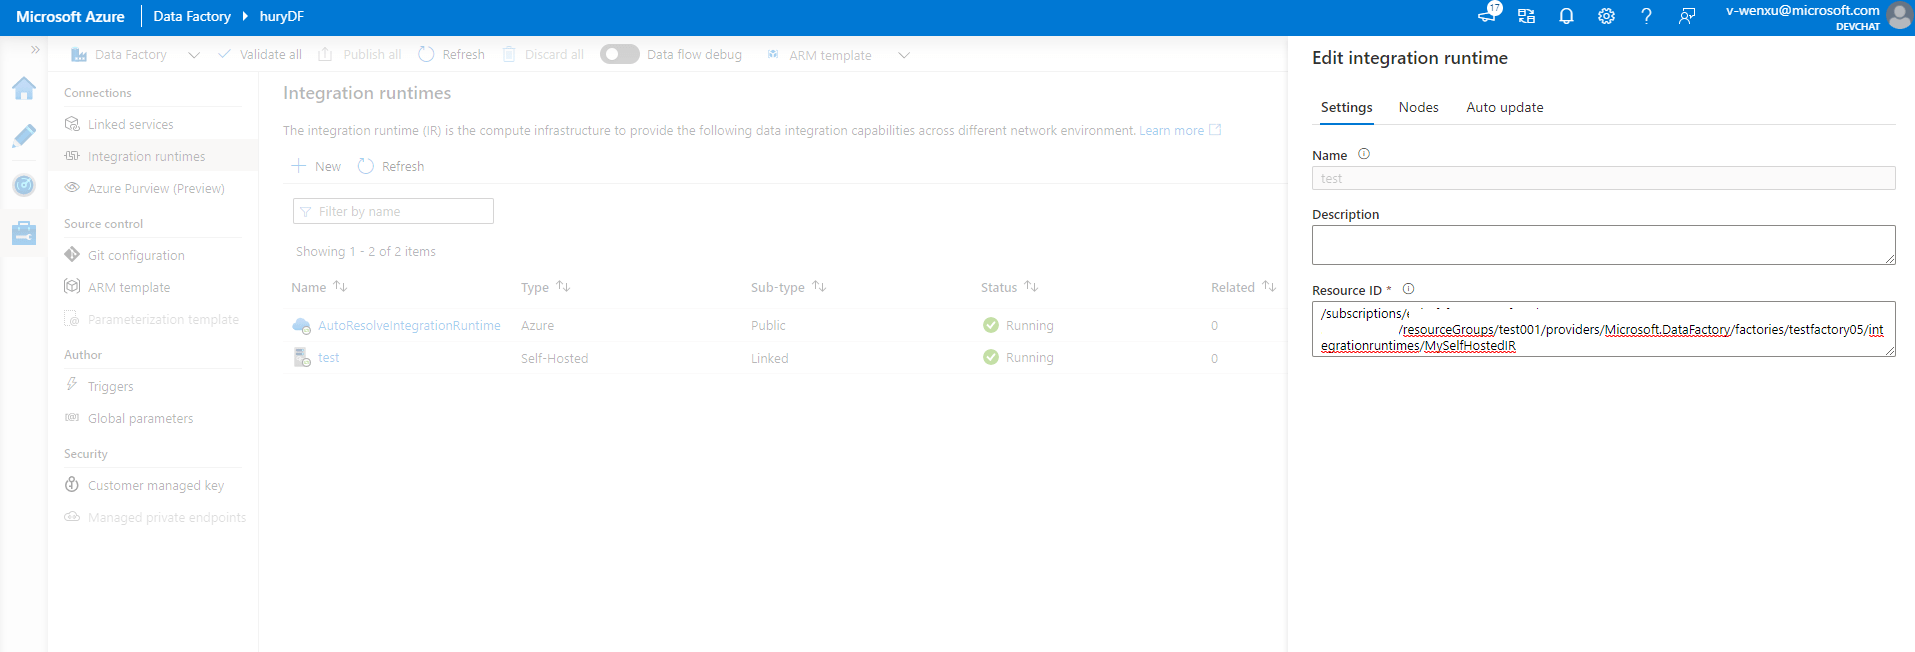Open Linked services
This screenshot has height=652, width=1915.
pos(130,124)
